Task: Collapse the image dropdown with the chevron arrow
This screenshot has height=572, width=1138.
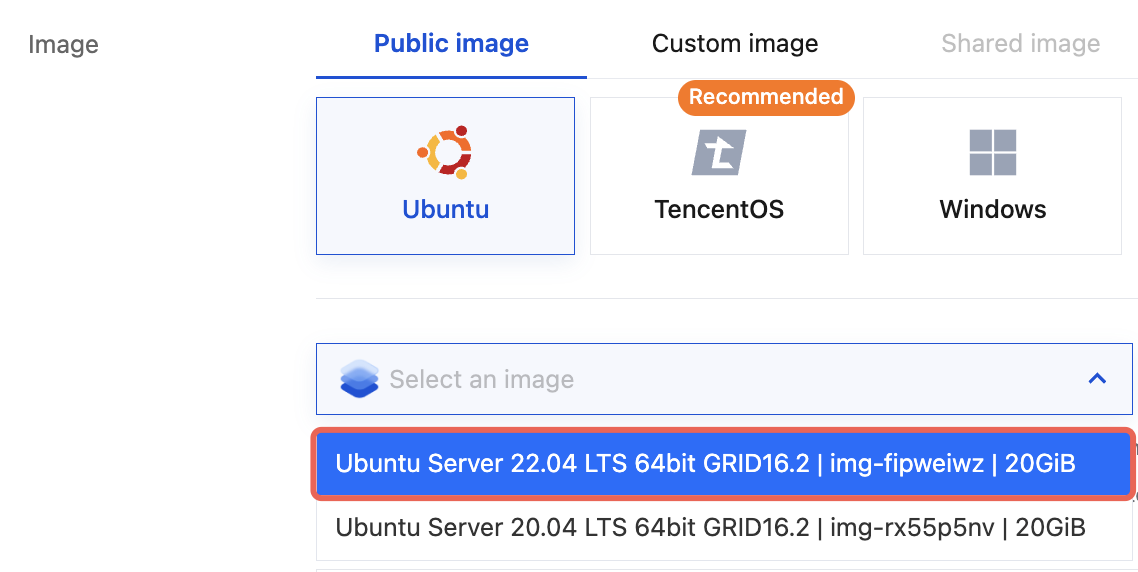Action: click(1097, 379)
